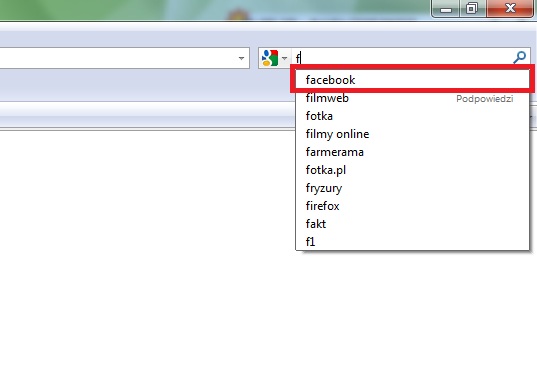Viewport: 537px width, 389px height.
Task: Select the fotka.pl suggestion
Action: (412, 170)
